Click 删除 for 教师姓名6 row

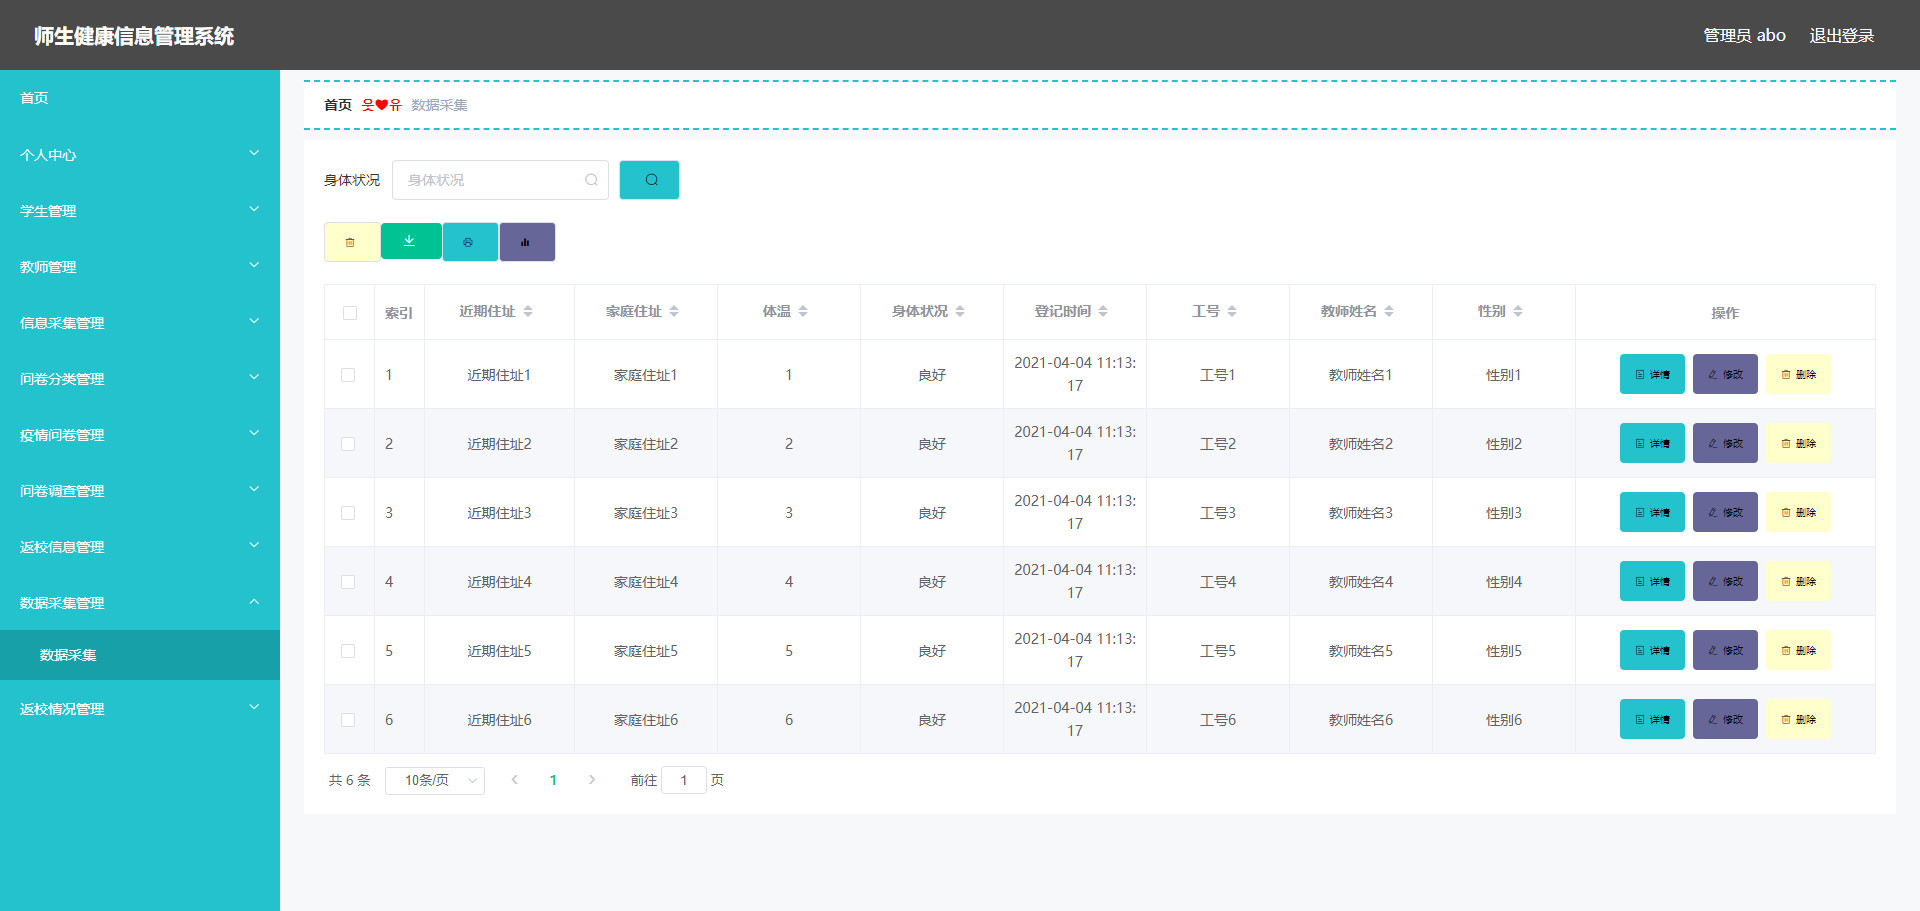click(1798, 719)
